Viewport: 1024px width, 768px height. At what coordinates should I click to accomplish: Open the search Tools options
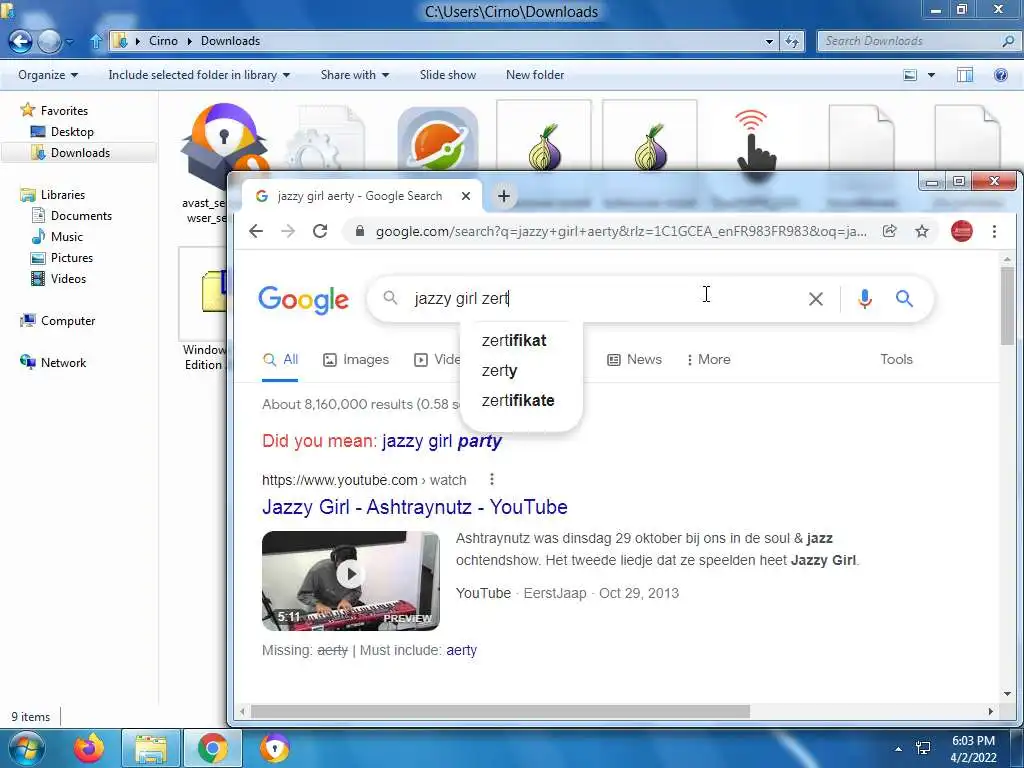coord(896,359)
